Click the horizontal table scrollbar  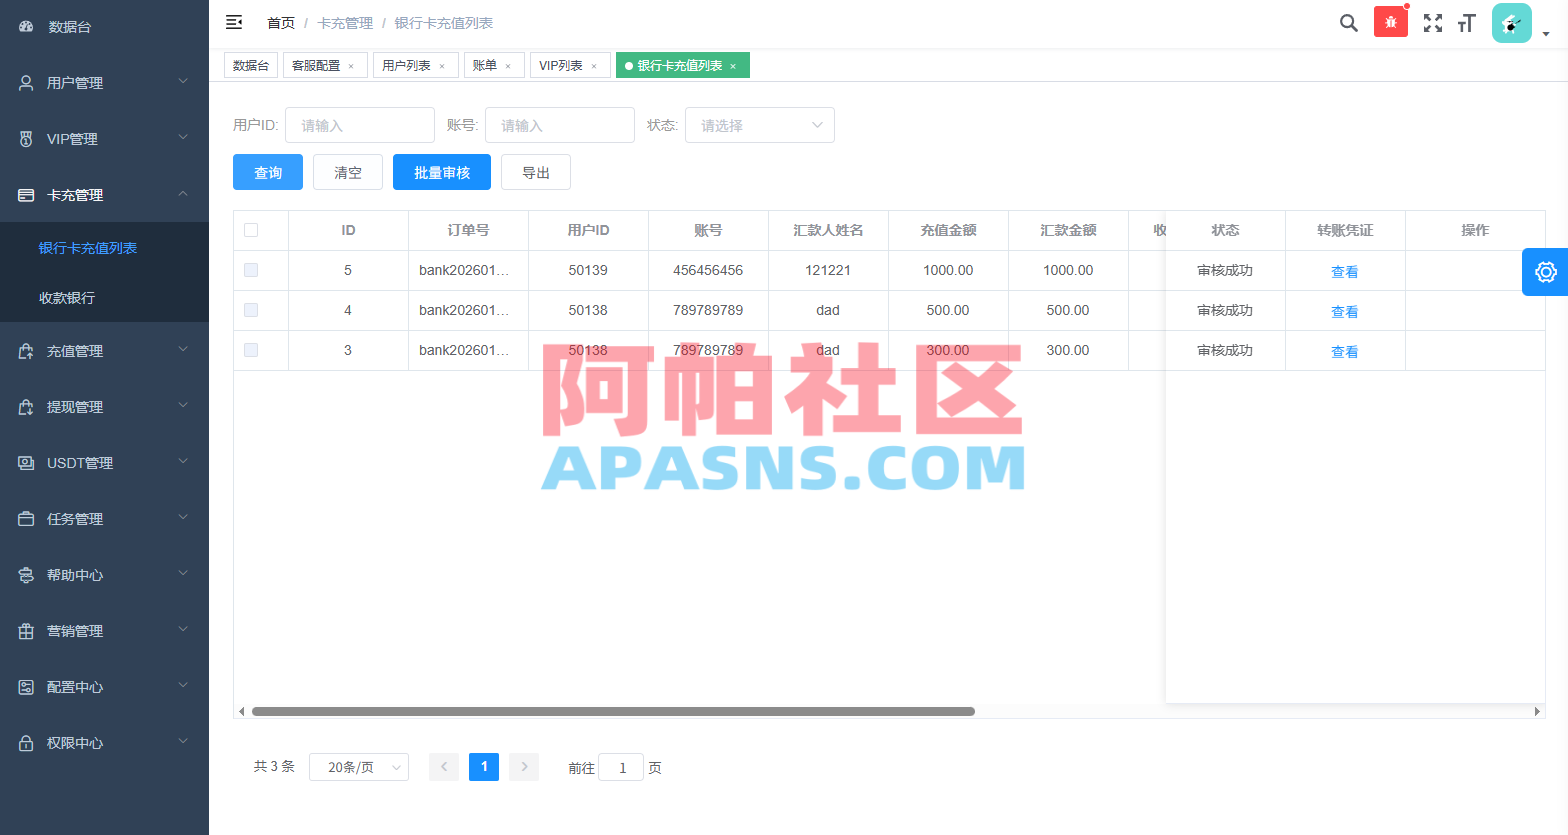click(x=613, y=711)
